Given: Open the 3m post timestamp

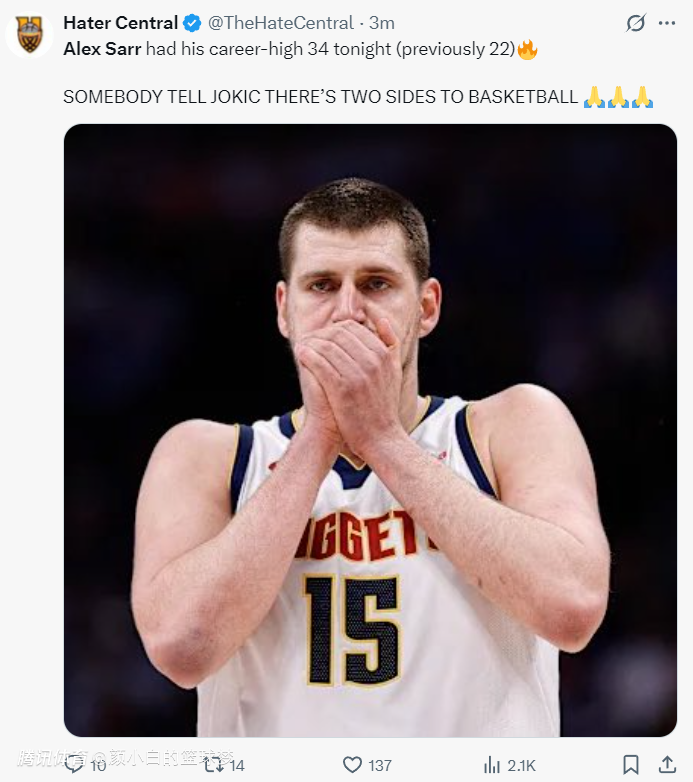Looking at the screenshot, I should tap(382, 23).
